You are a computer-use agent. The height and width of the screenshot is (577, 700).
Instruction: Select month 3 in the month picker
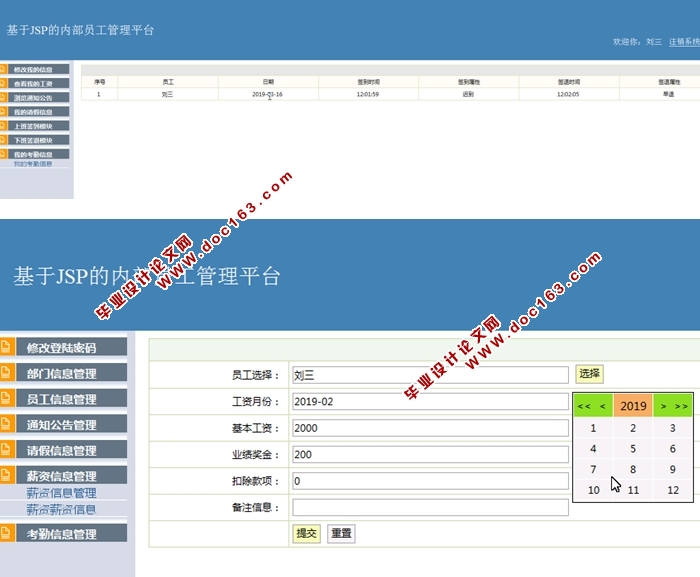point(673,428)
